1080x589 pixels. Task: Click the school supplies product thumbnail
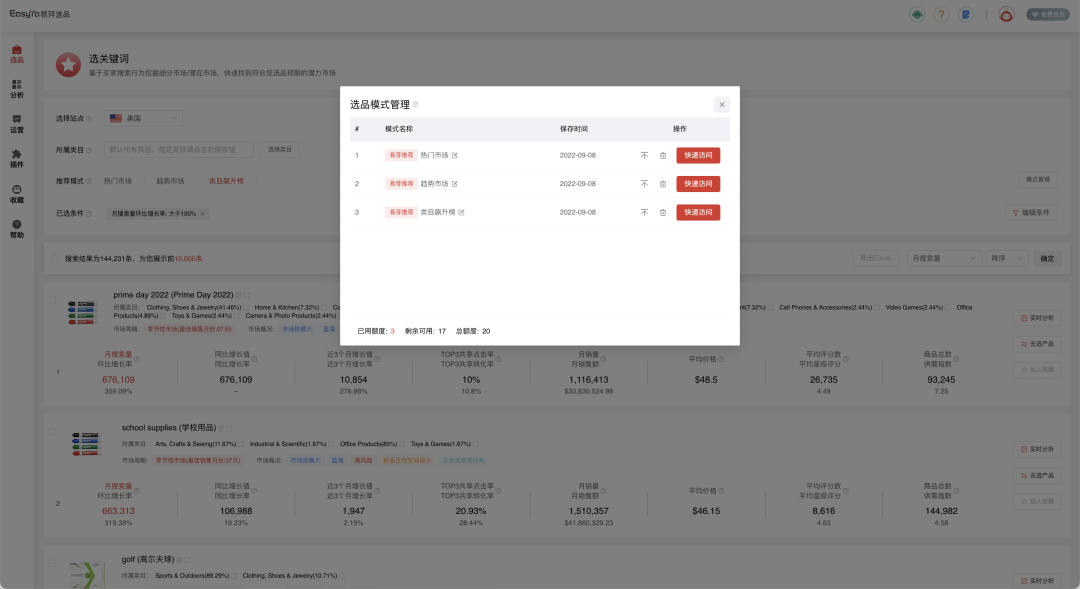(x=85, y=444)
